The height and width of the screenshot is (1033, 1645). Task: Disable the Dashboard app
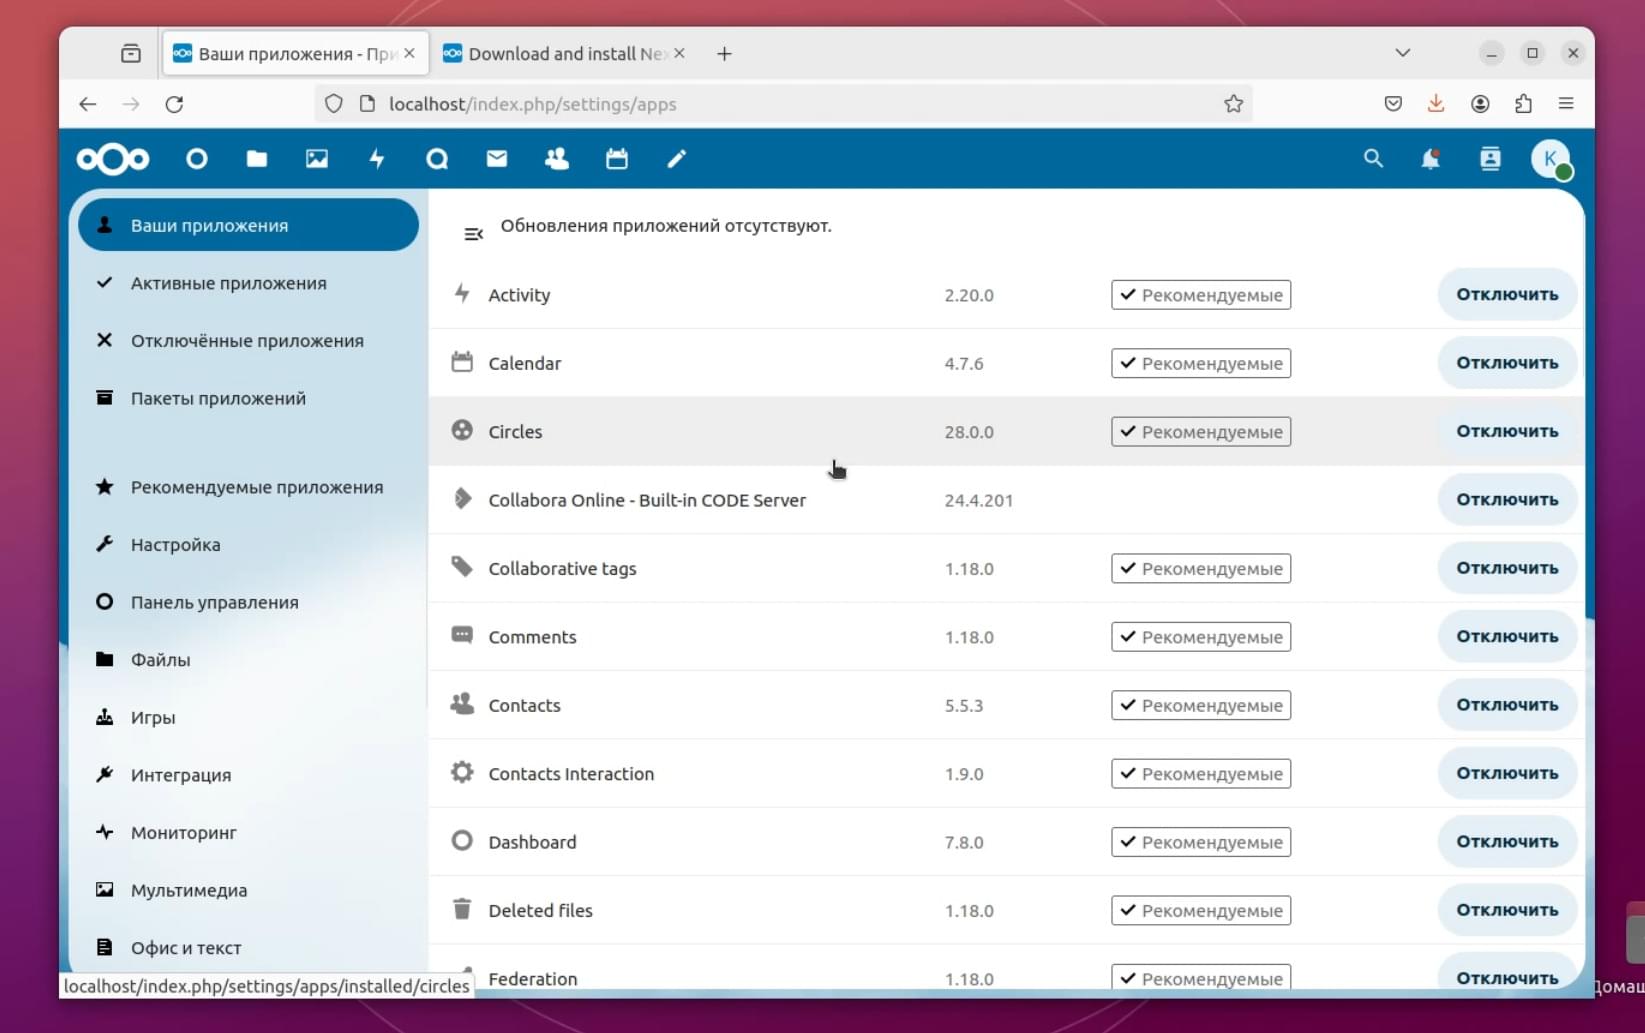[1507, 842]
